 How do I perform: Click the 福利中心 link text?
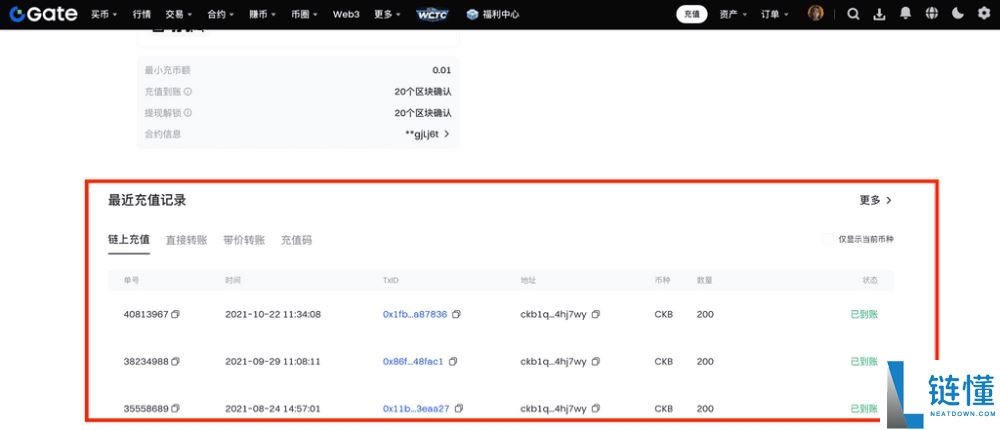coord(501,14)
